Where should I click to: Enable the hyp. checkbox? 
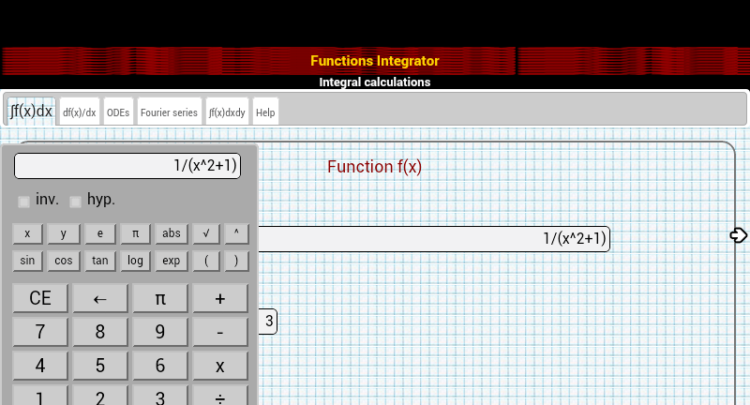coord(76,201)
